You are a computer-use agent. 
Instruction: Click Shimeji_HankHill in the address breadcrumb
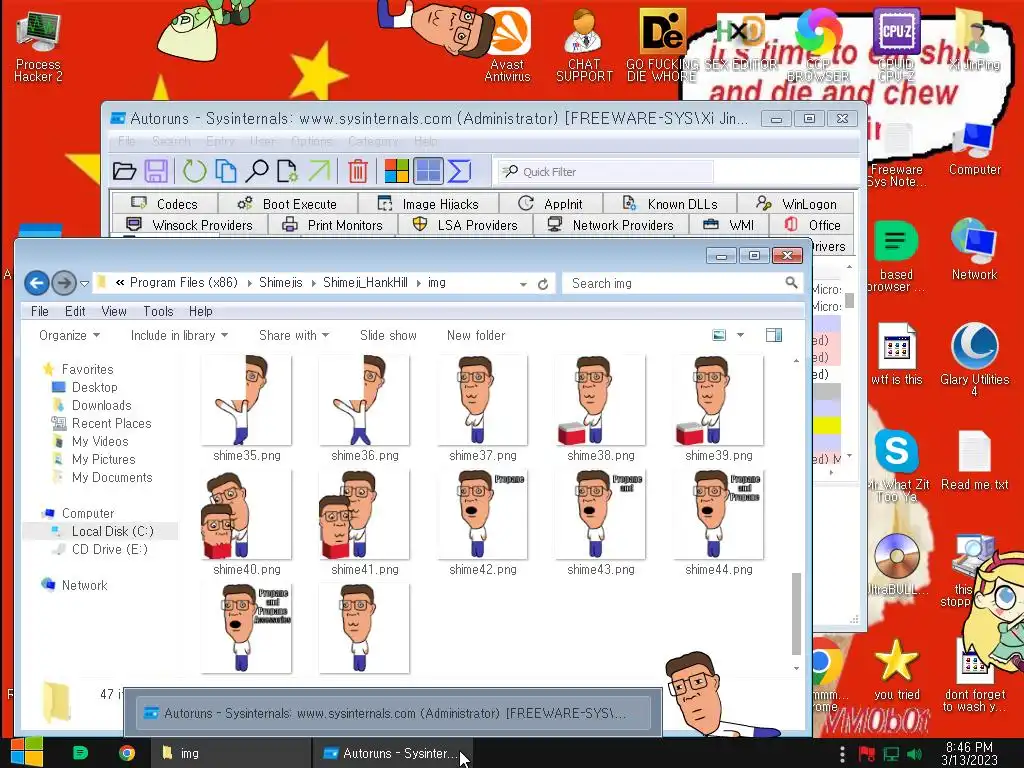click(365, 283)
